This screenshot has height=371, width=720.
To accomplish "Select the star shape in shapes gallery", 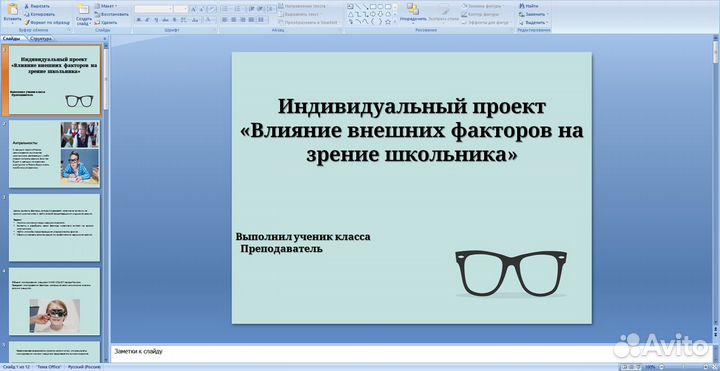I will [x=388, y=22].
